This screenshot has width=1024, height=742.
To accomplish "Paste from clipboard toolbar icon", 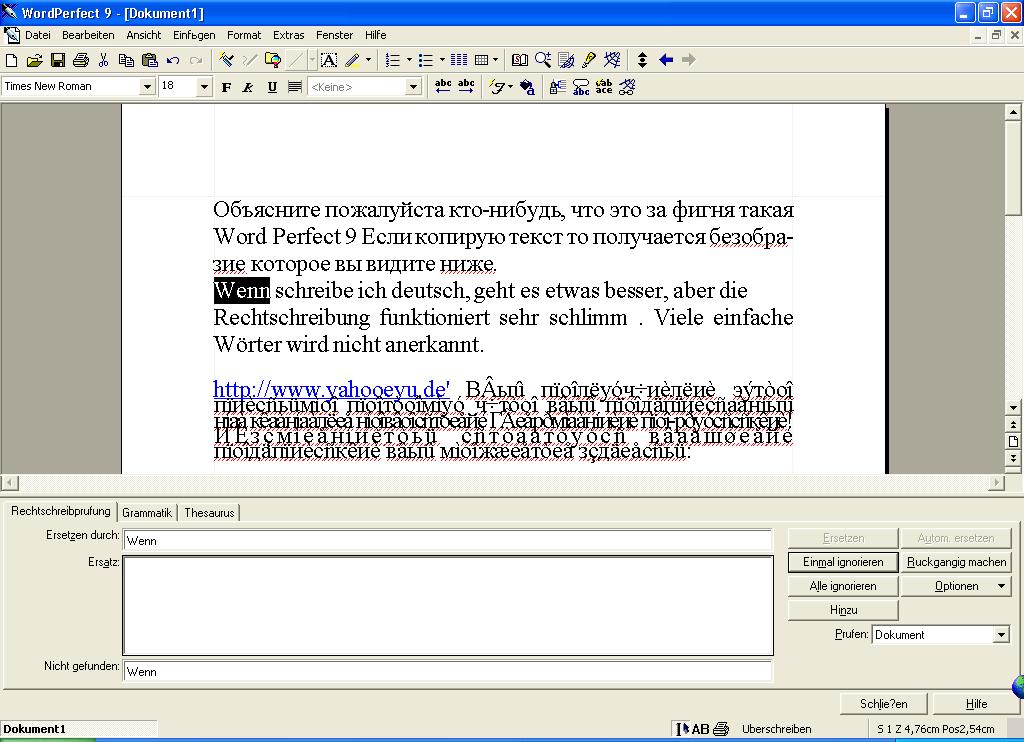I will click(x=150, y=61).
